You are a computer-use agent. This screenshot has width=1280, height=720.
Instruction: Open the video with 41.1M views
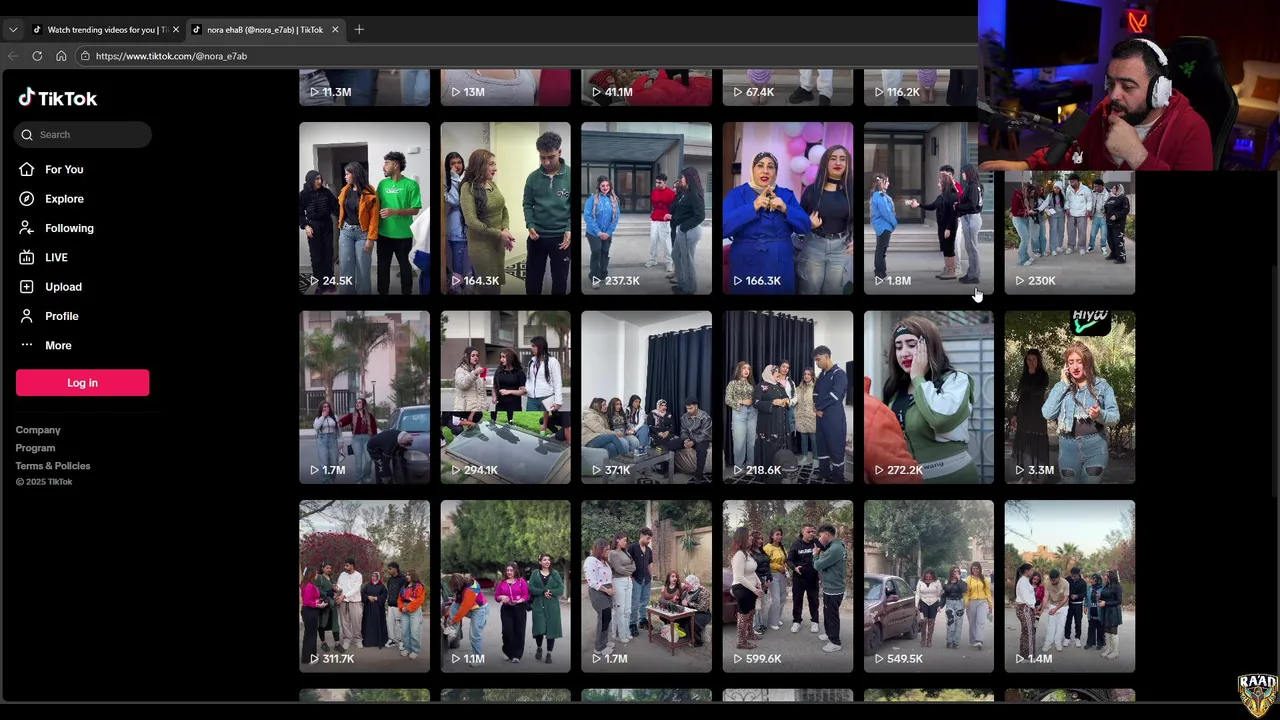click(x=646, y=88)
